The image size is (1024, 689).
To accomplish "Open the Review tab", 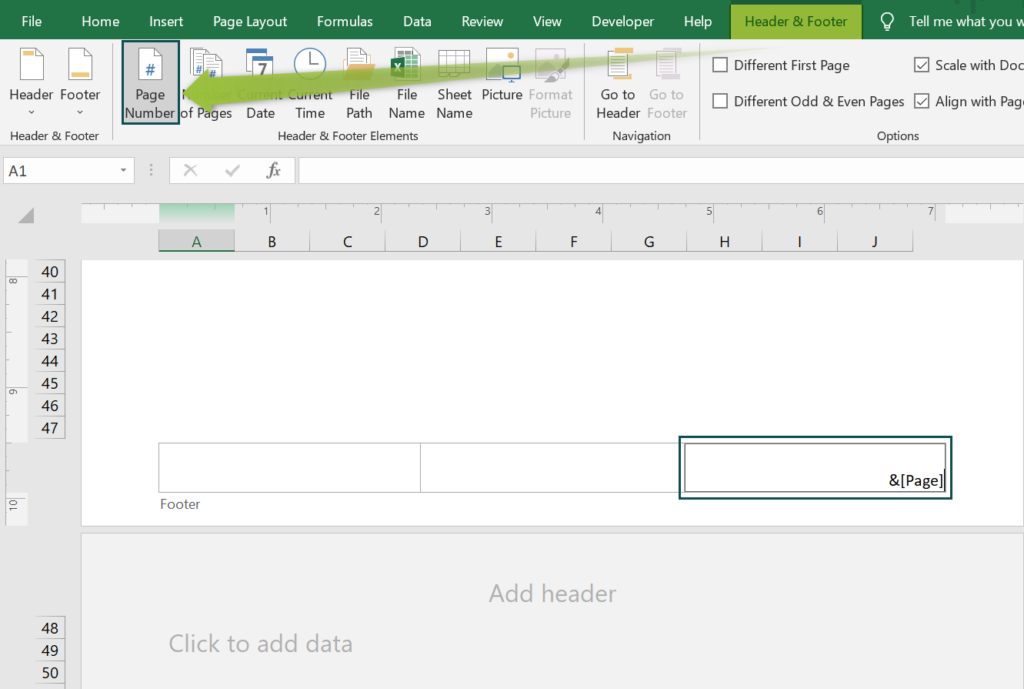I will (x=482, y=21).
